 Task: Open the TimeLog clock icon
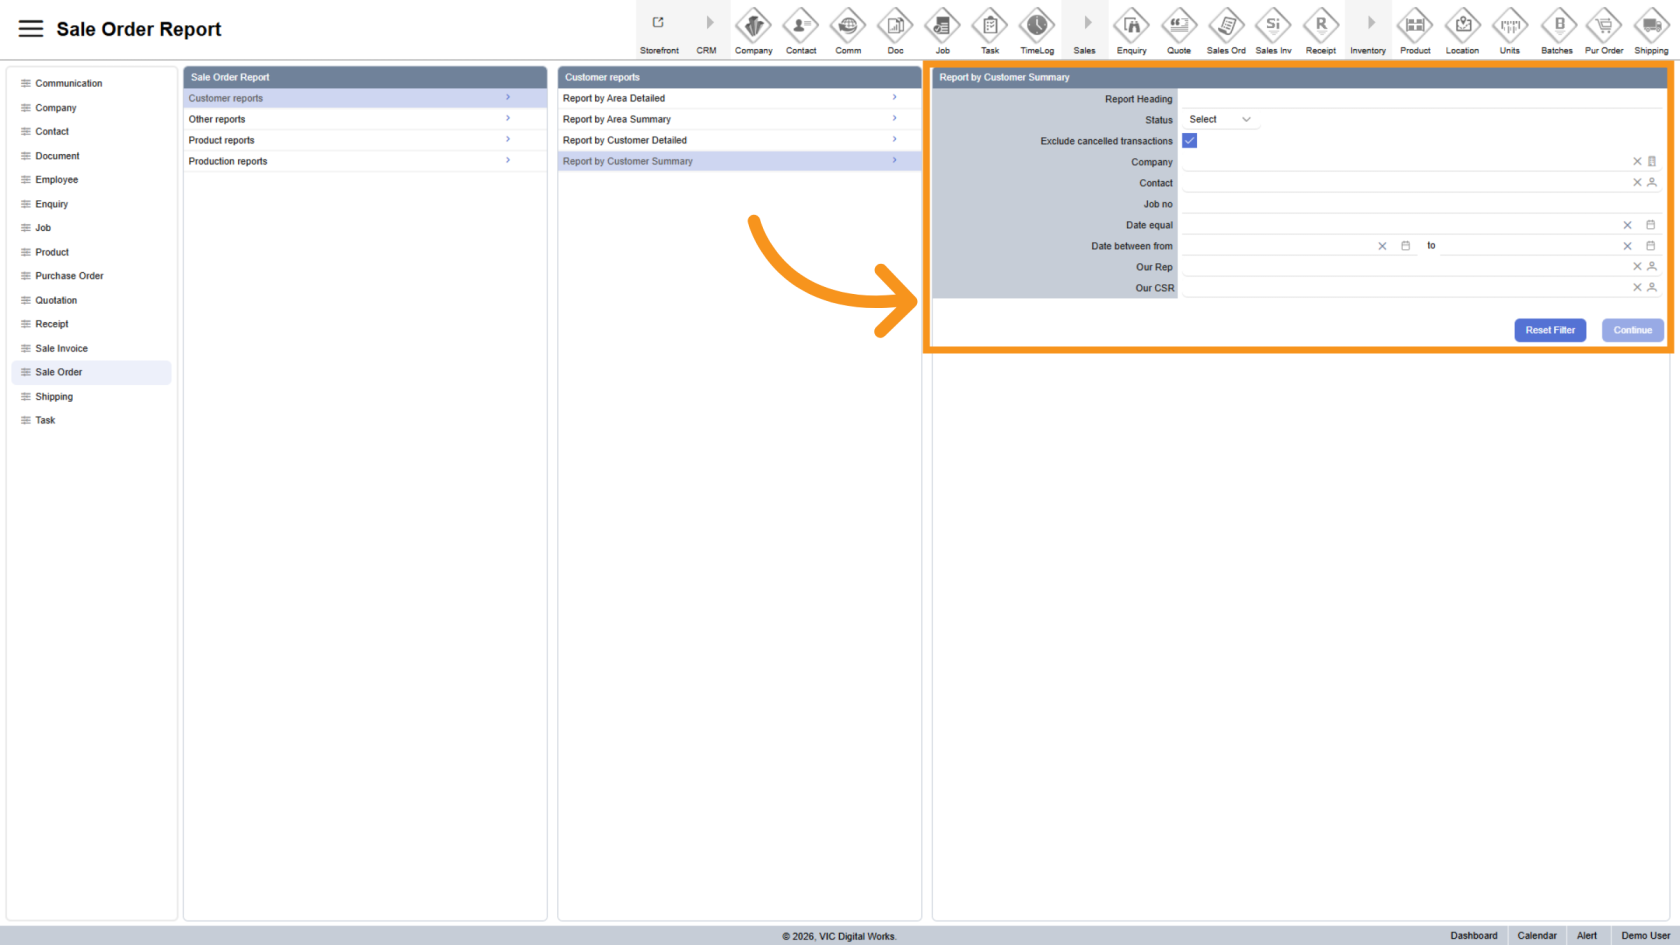pos(1037,25)
